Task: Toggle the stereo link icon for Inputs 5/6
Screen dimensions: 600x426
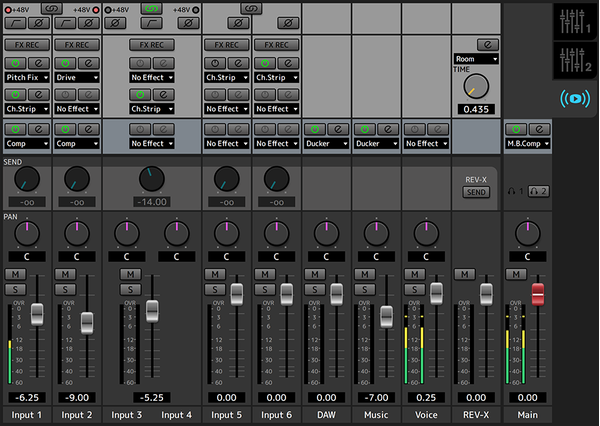Action: coord(250,8)
